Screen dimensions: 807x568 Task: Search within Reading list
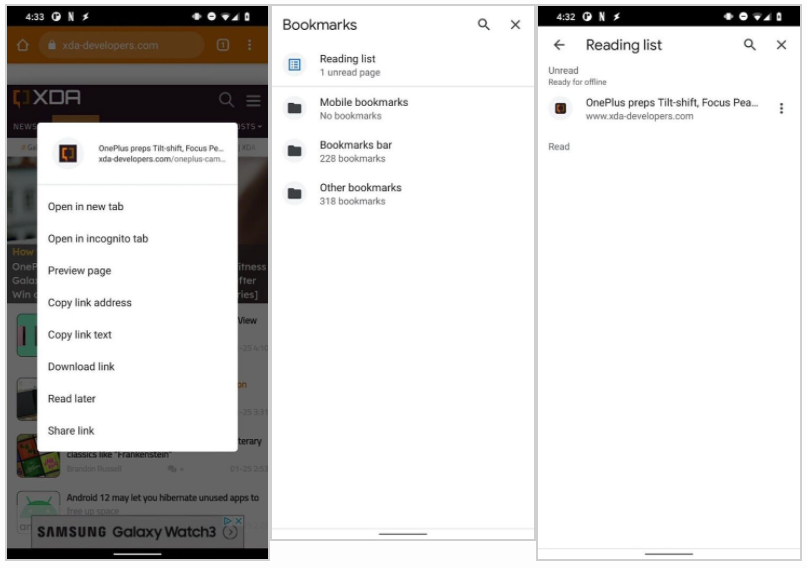750,45
